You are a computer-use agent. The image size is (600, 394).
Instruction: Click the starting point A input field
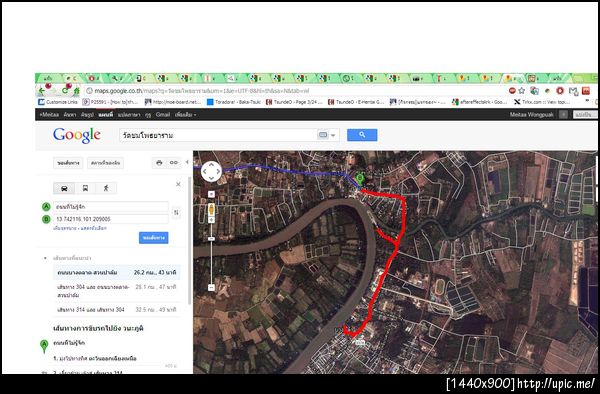pos(111,207)
